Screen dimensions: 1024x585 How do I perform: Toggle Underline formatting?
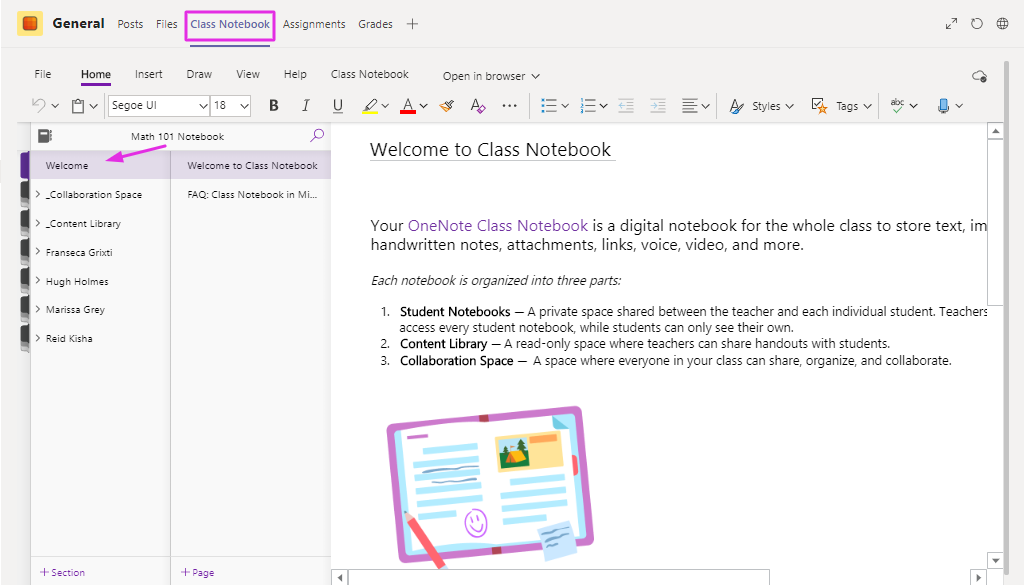click(338, 105)
